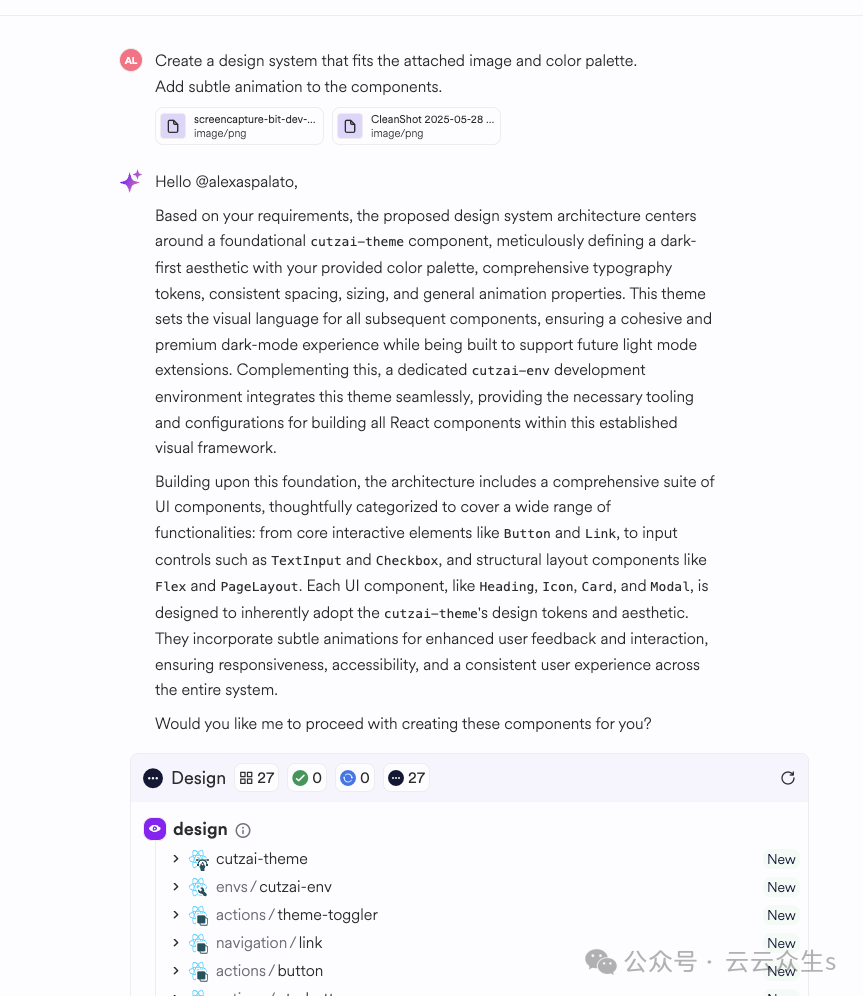863x996 pixels.
Task: Click the green check status count badge
Action: [307, 778]
